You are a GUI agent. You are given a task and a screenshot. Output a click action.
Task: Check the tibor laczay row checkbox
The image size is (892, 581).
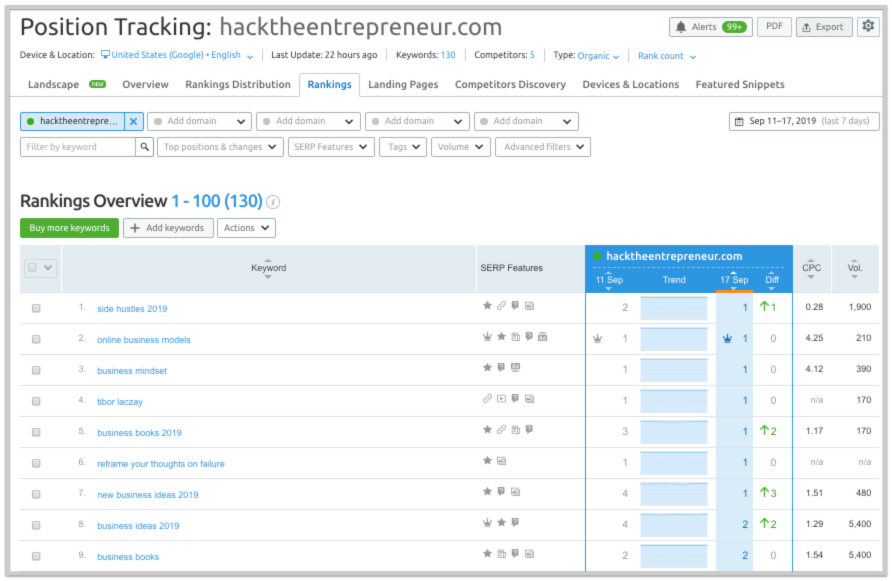click(x=36, y=401)
